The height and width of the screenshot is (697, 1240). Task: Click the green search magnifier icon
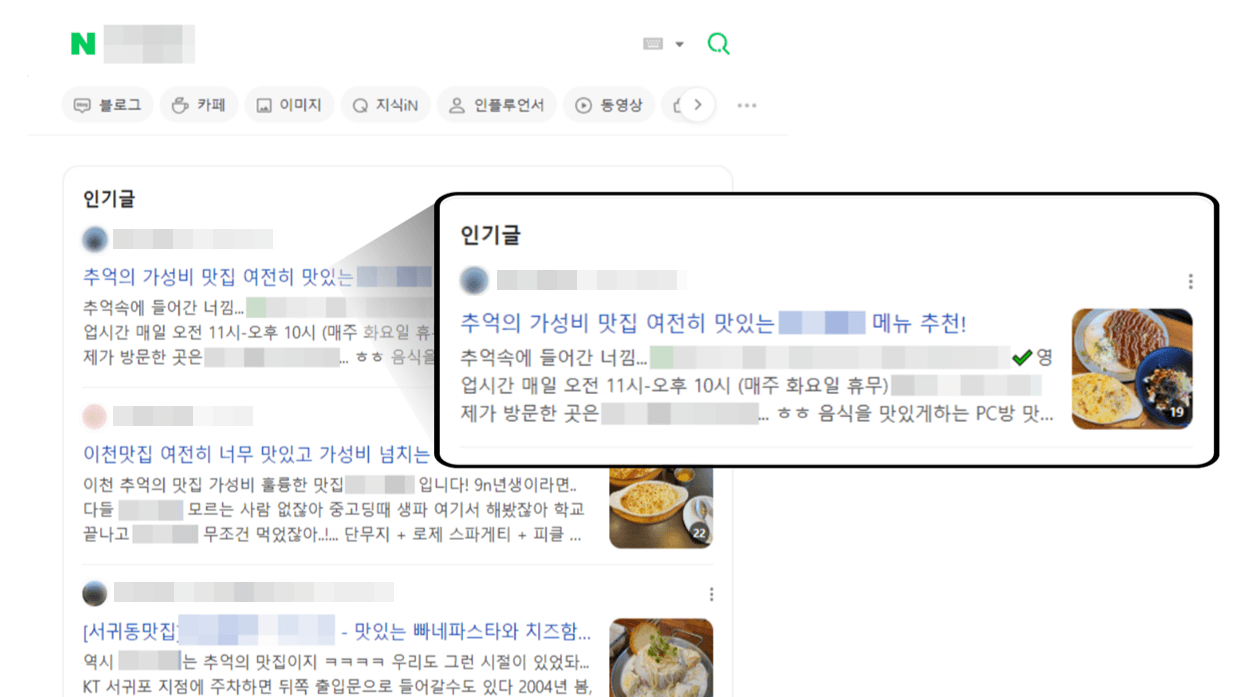pos(718,43)
